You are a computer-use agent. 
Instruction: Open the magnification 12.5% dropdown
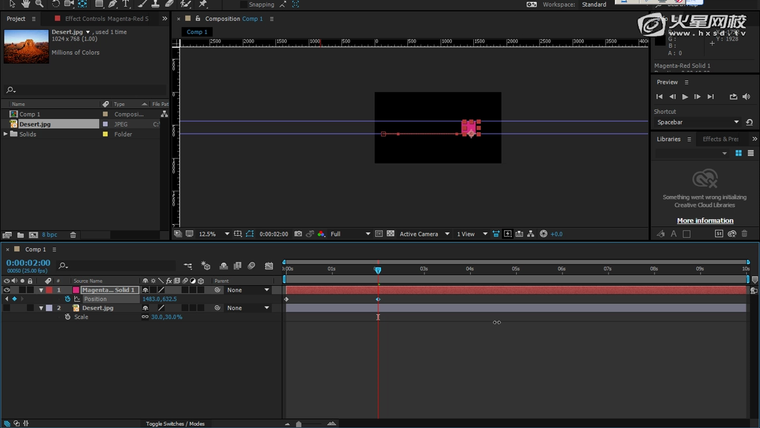pos(212,234)
